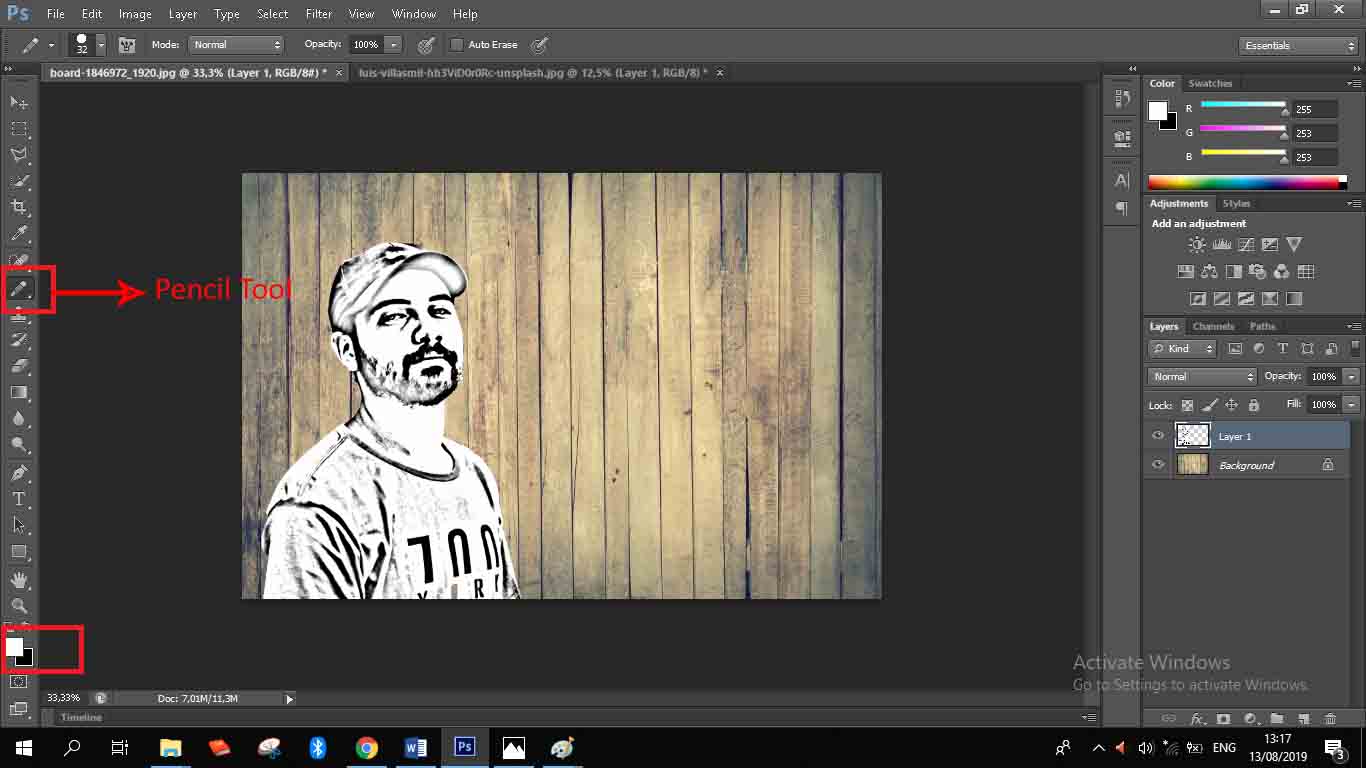Viewport: 1366px width, 768px height.
Task: Click the foreground color swatch in the toolbar
Action: pyautogui.click(x=14, y=647)
